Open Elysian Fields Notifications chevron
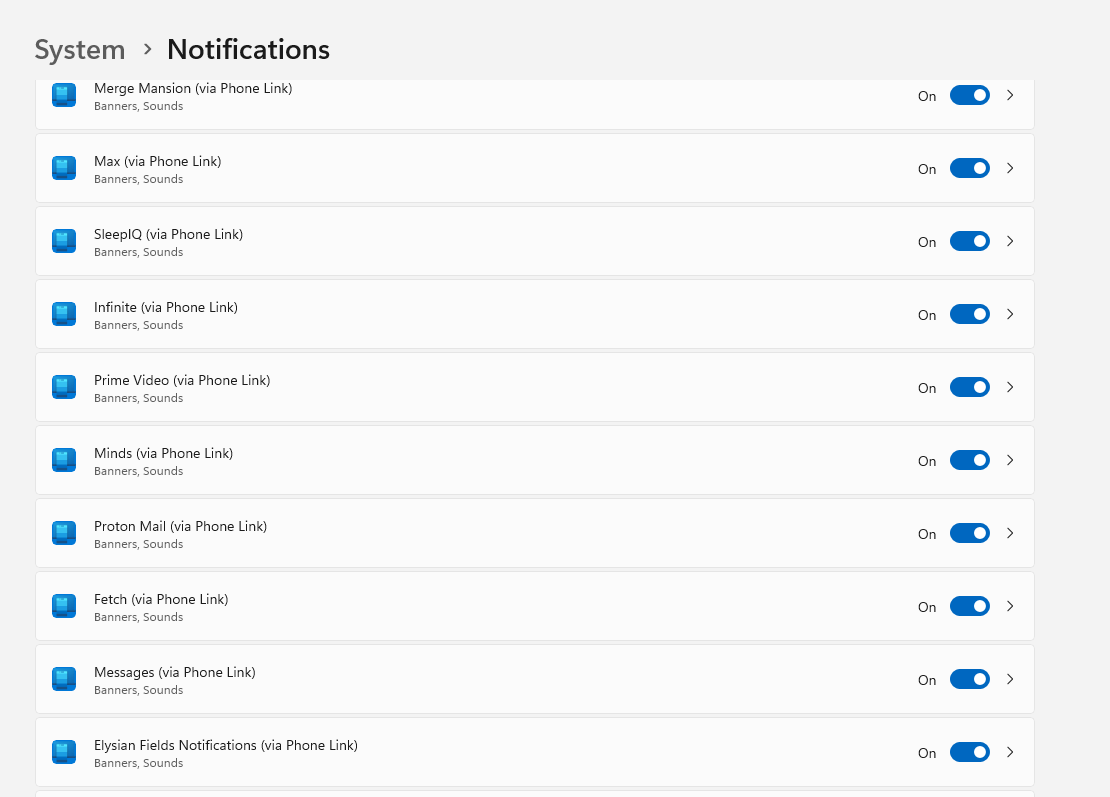1110x797 pixels. (x=1010, y=751)
